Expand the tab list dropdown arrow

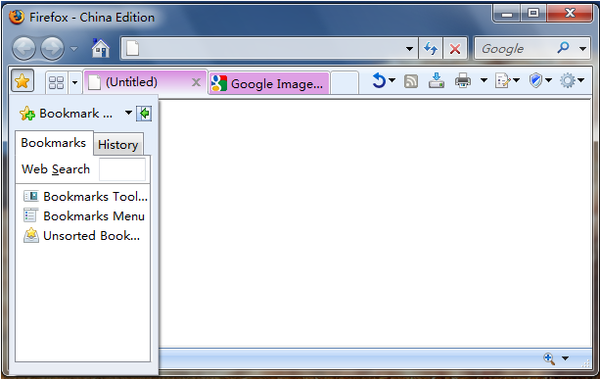coord(75,82)
